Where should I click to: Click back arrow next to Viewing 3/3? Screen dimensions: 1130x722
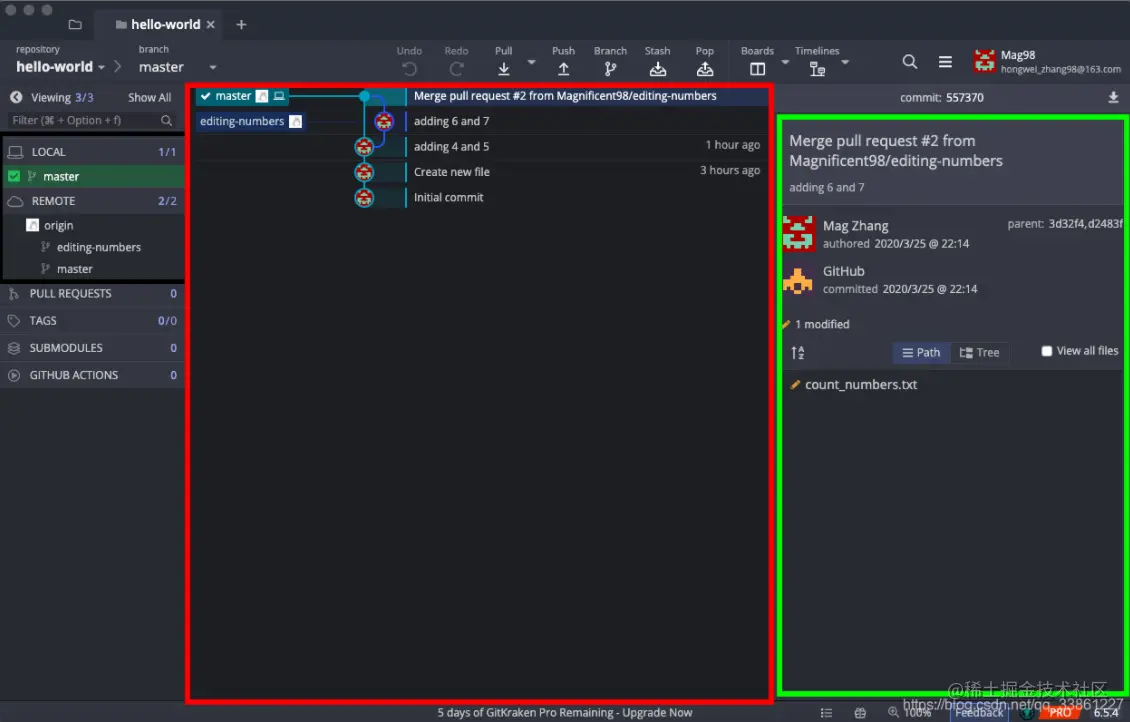16,97
